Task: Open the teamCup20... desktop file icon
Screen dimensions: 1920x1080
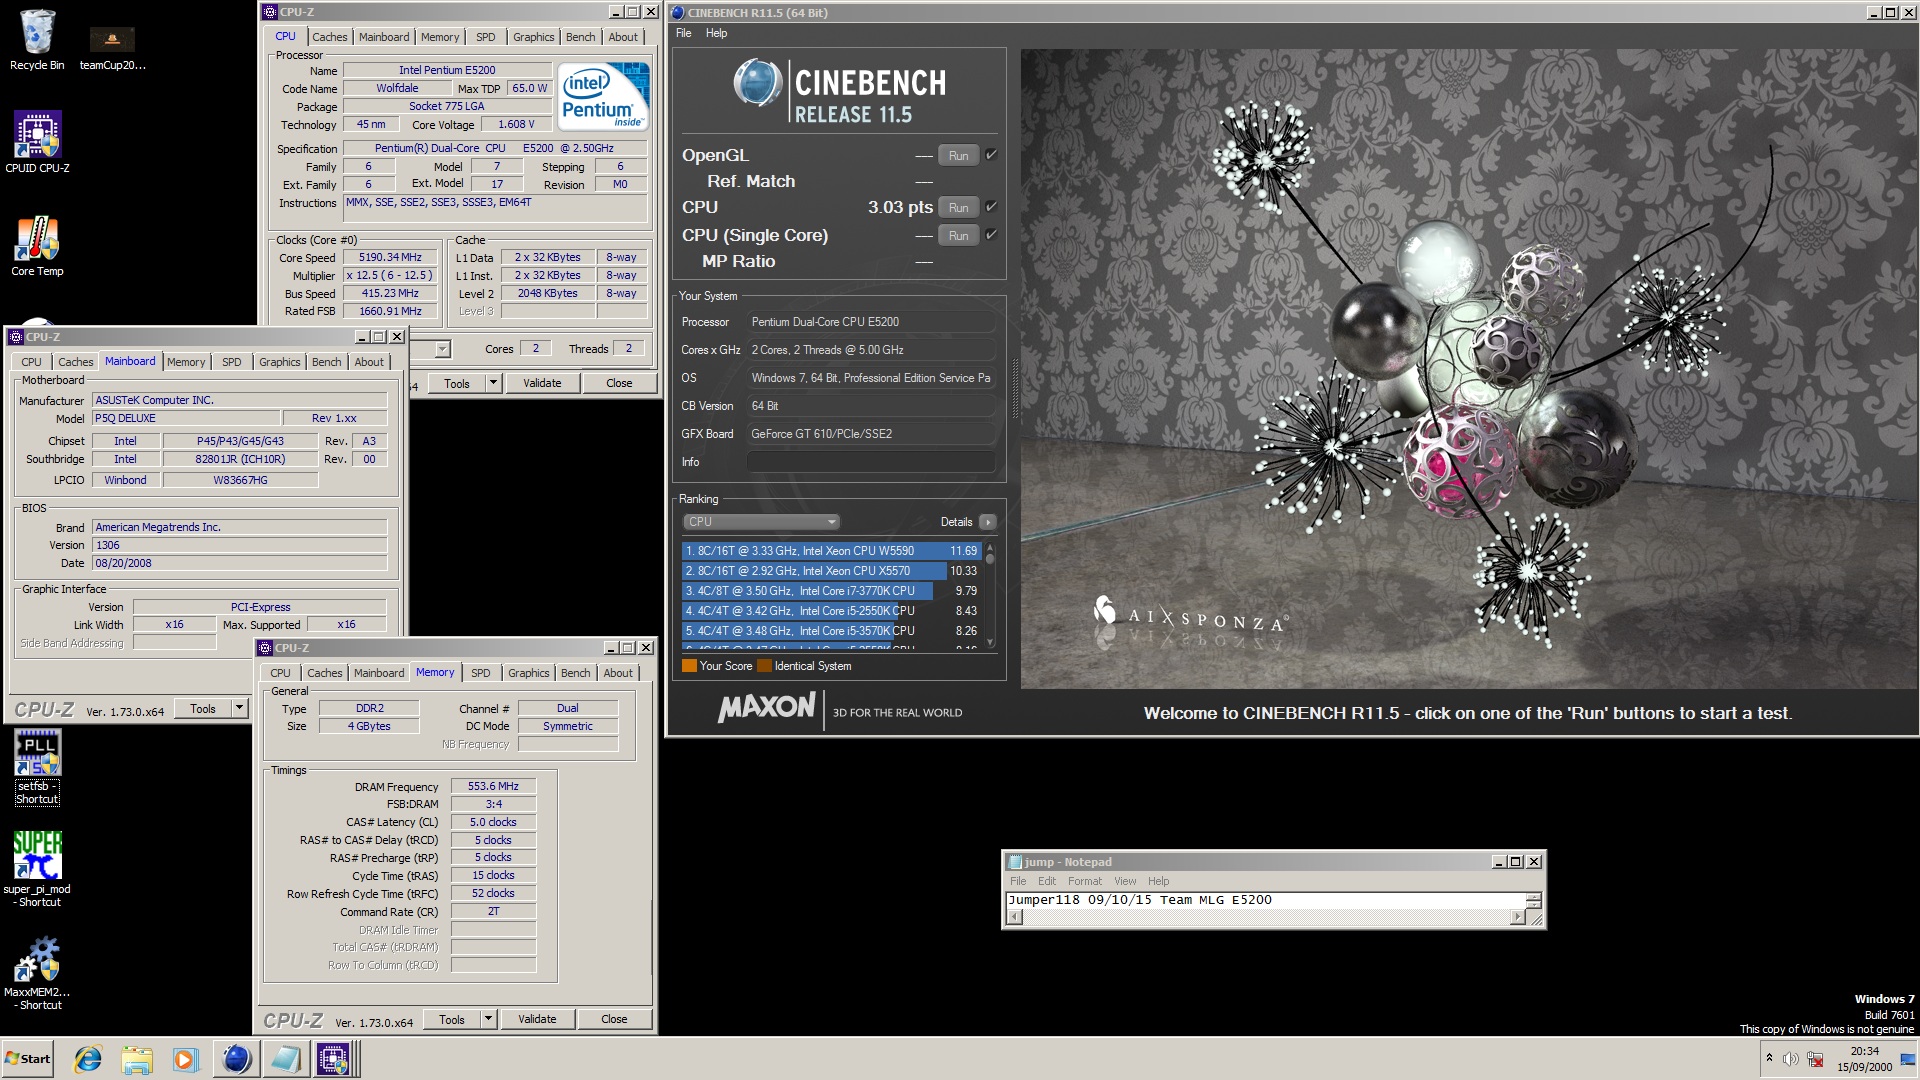Action: pos(112,46)
